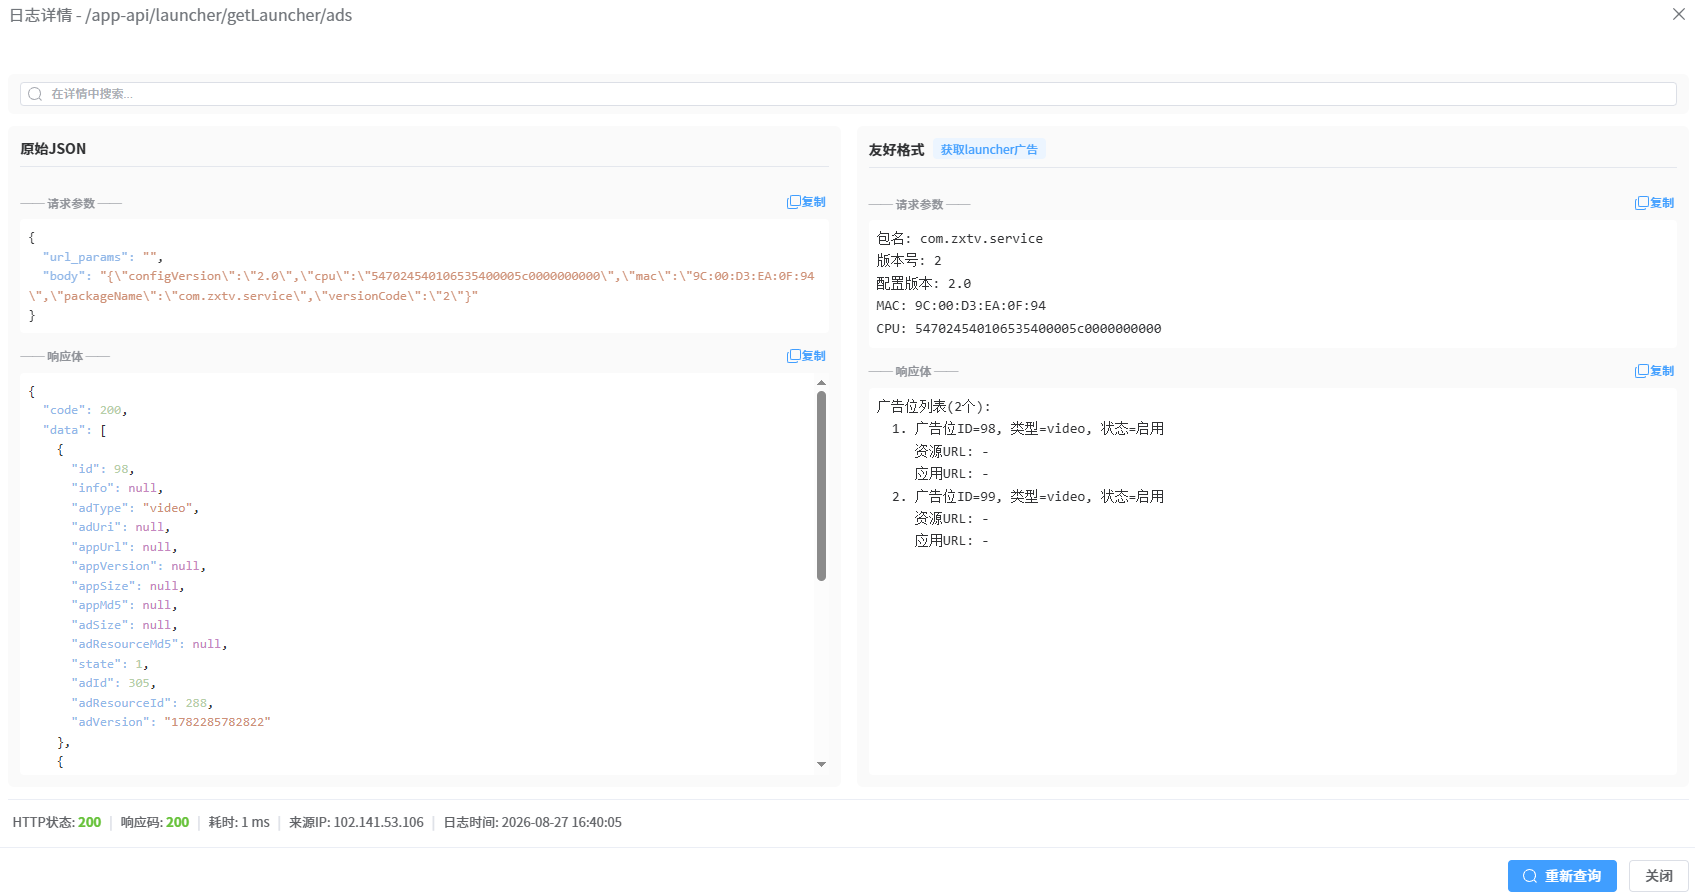Viewport: 1695px width, 895px height.
Task: Copy friendly-format response body
Action: point(1655,371)
